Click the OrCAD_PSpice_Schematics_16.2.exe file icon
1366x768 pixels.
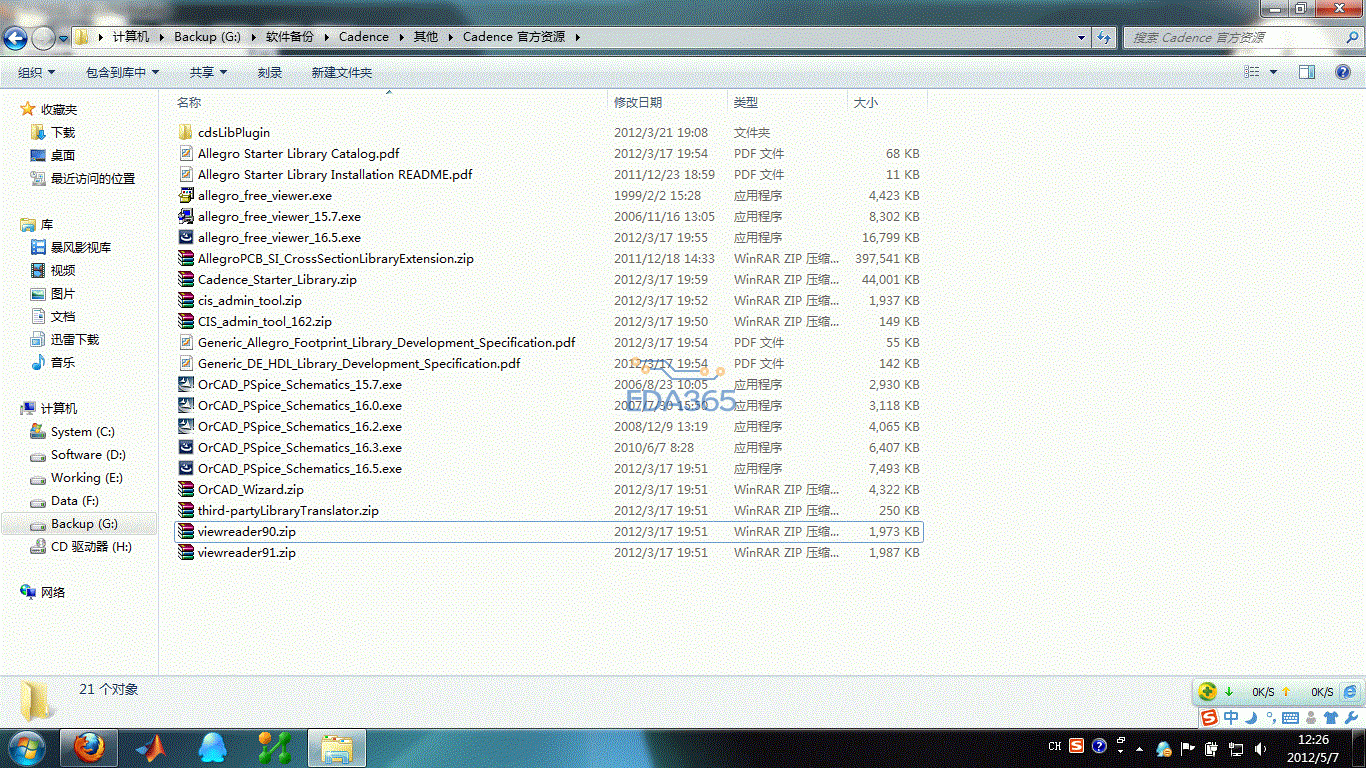185,426
